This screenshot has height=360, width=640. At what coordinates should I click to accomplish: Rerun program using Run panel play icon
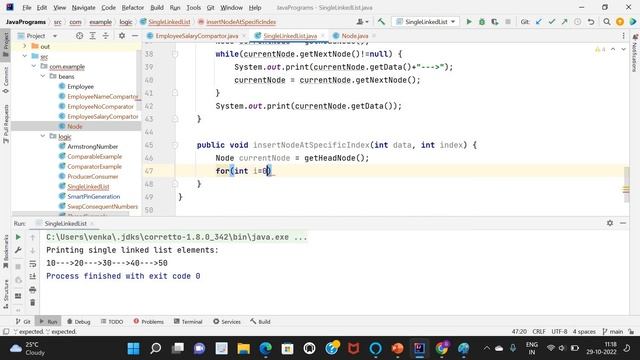(x=18, y=237)
